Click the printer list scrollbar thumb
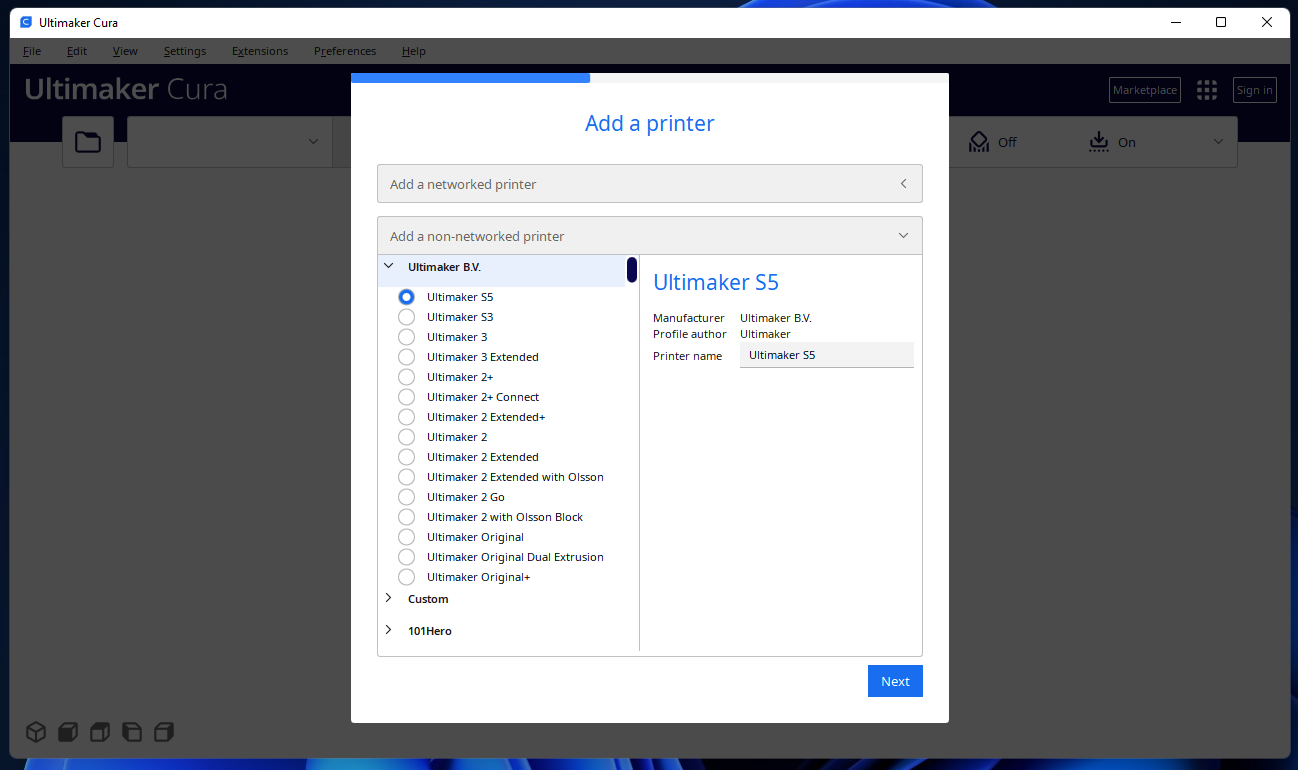Image resolution: width=1298 pixels, height=770 pixels. (632, 270)
